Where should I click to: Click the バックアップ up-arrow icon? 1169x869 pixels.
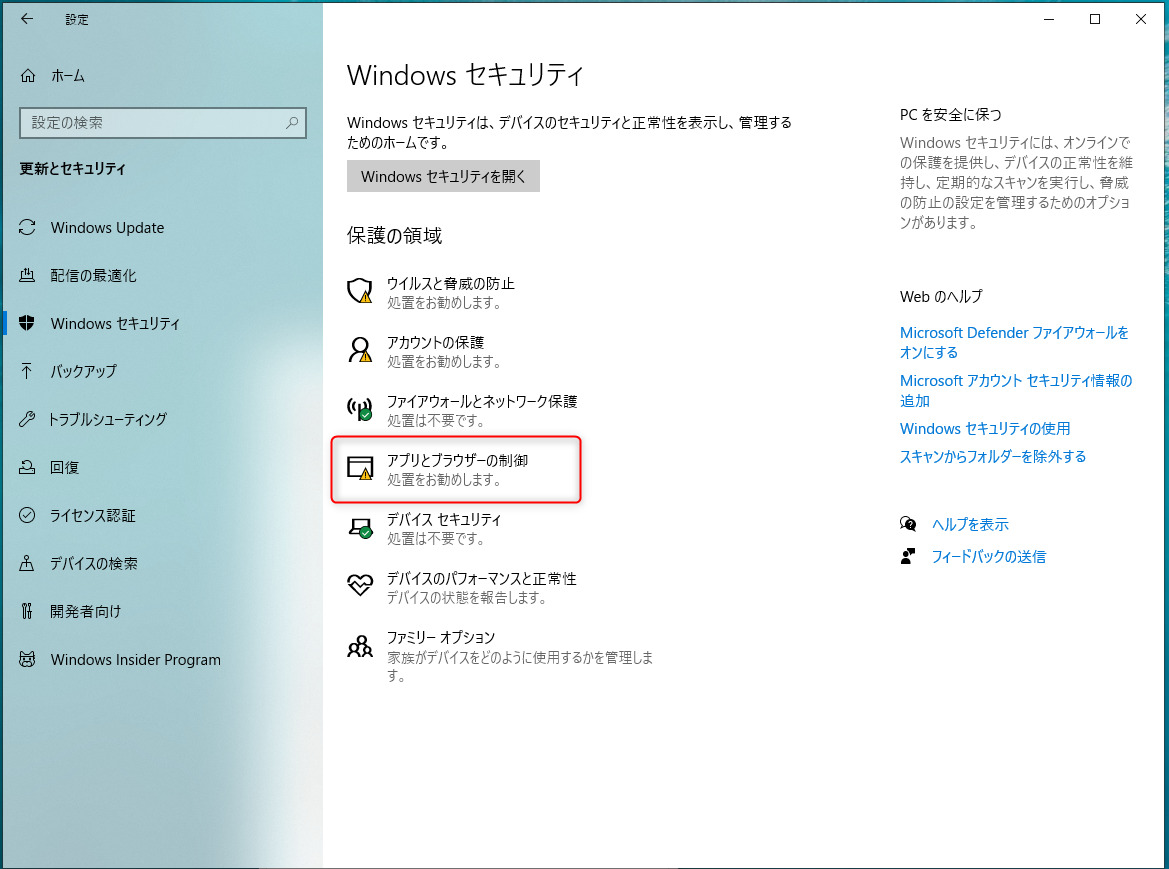click(x=27, y=370)
